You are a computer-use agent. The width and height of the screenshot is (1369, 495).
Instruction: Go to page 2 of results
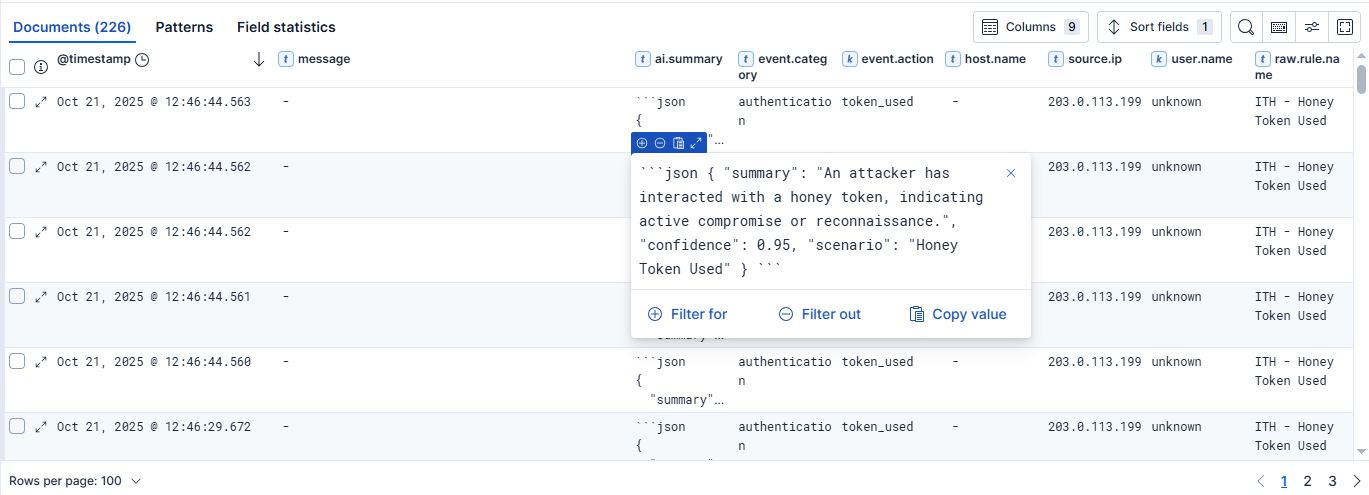click(1307, 481)
